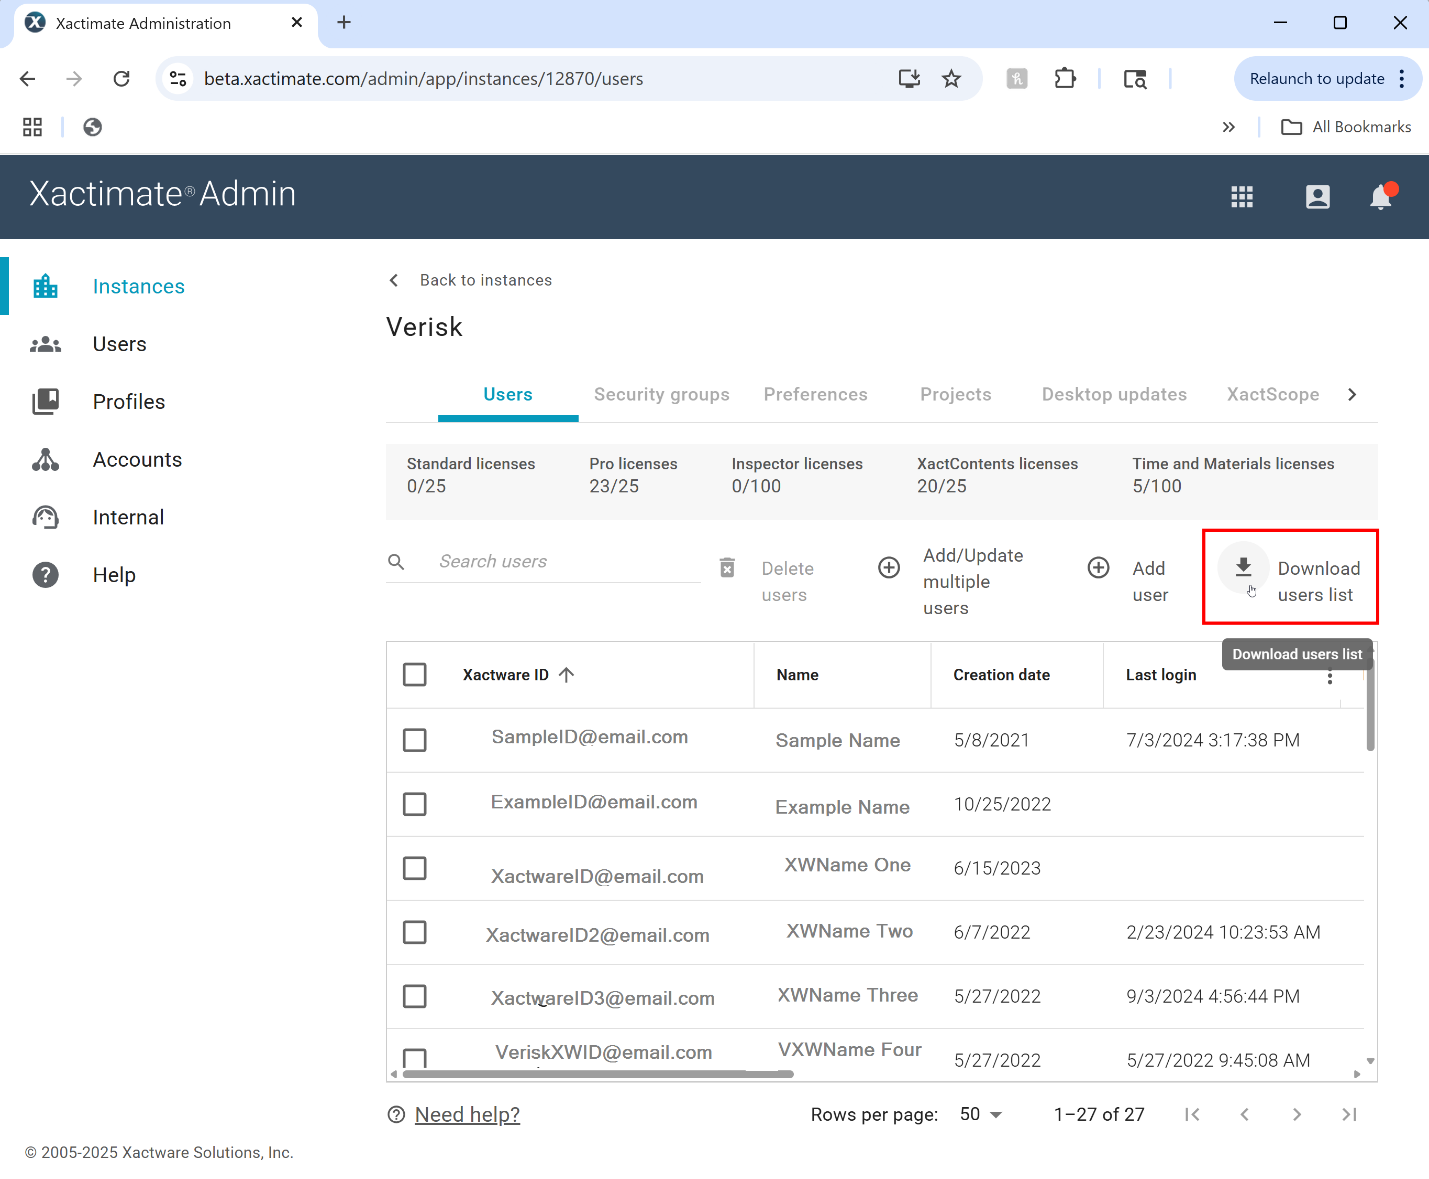Click the Download users list arrow icon

click(x=1243, y=567)
